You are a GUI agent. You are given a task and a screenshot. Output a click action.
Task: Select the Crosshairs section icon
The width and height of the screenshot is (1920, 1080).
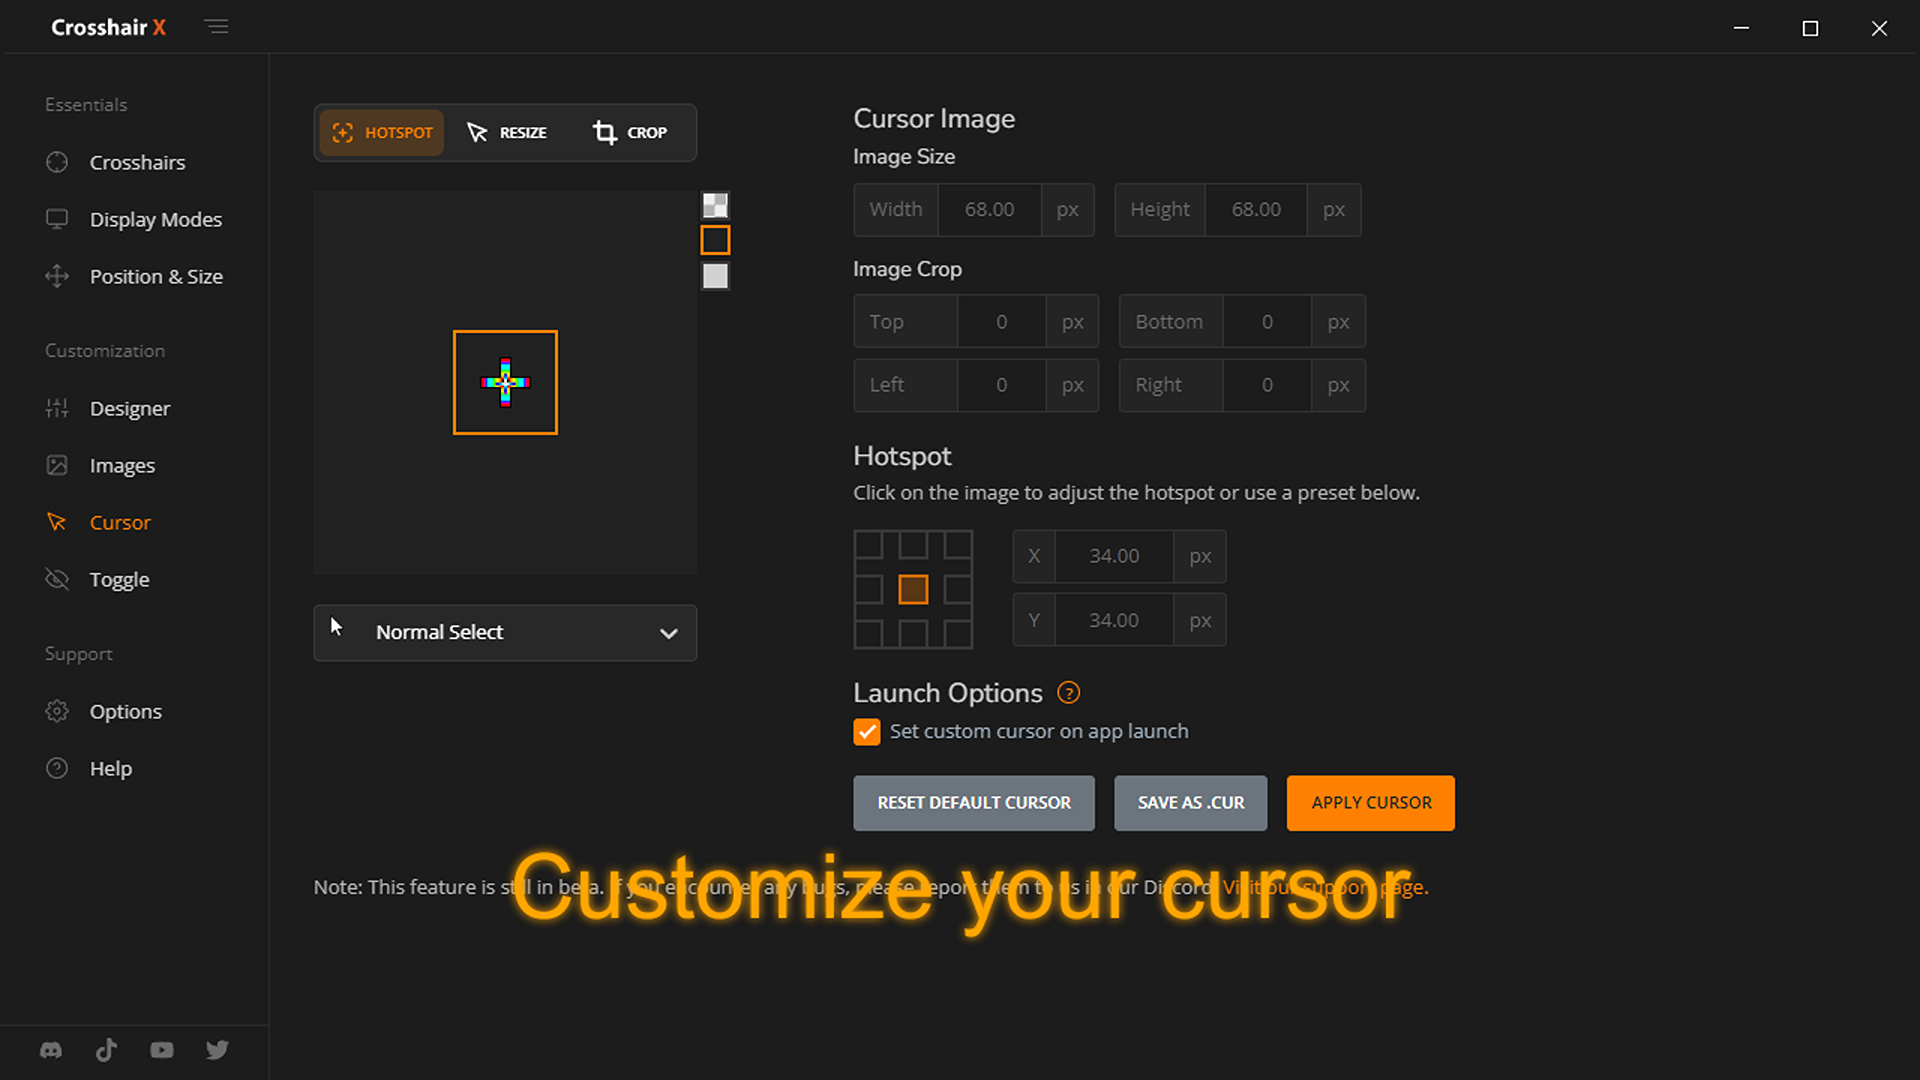[x=57, y=162]
